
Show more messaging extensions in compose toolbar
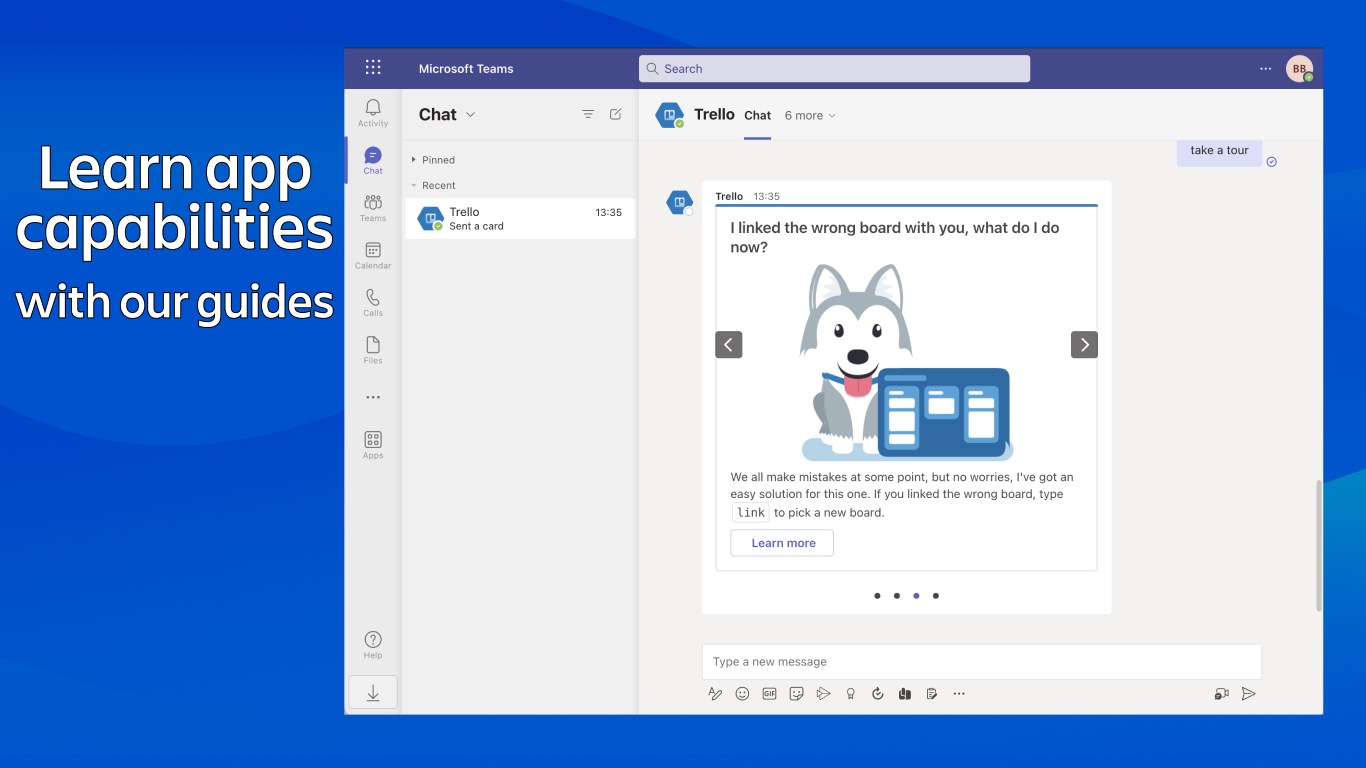(x=959, y=693)
